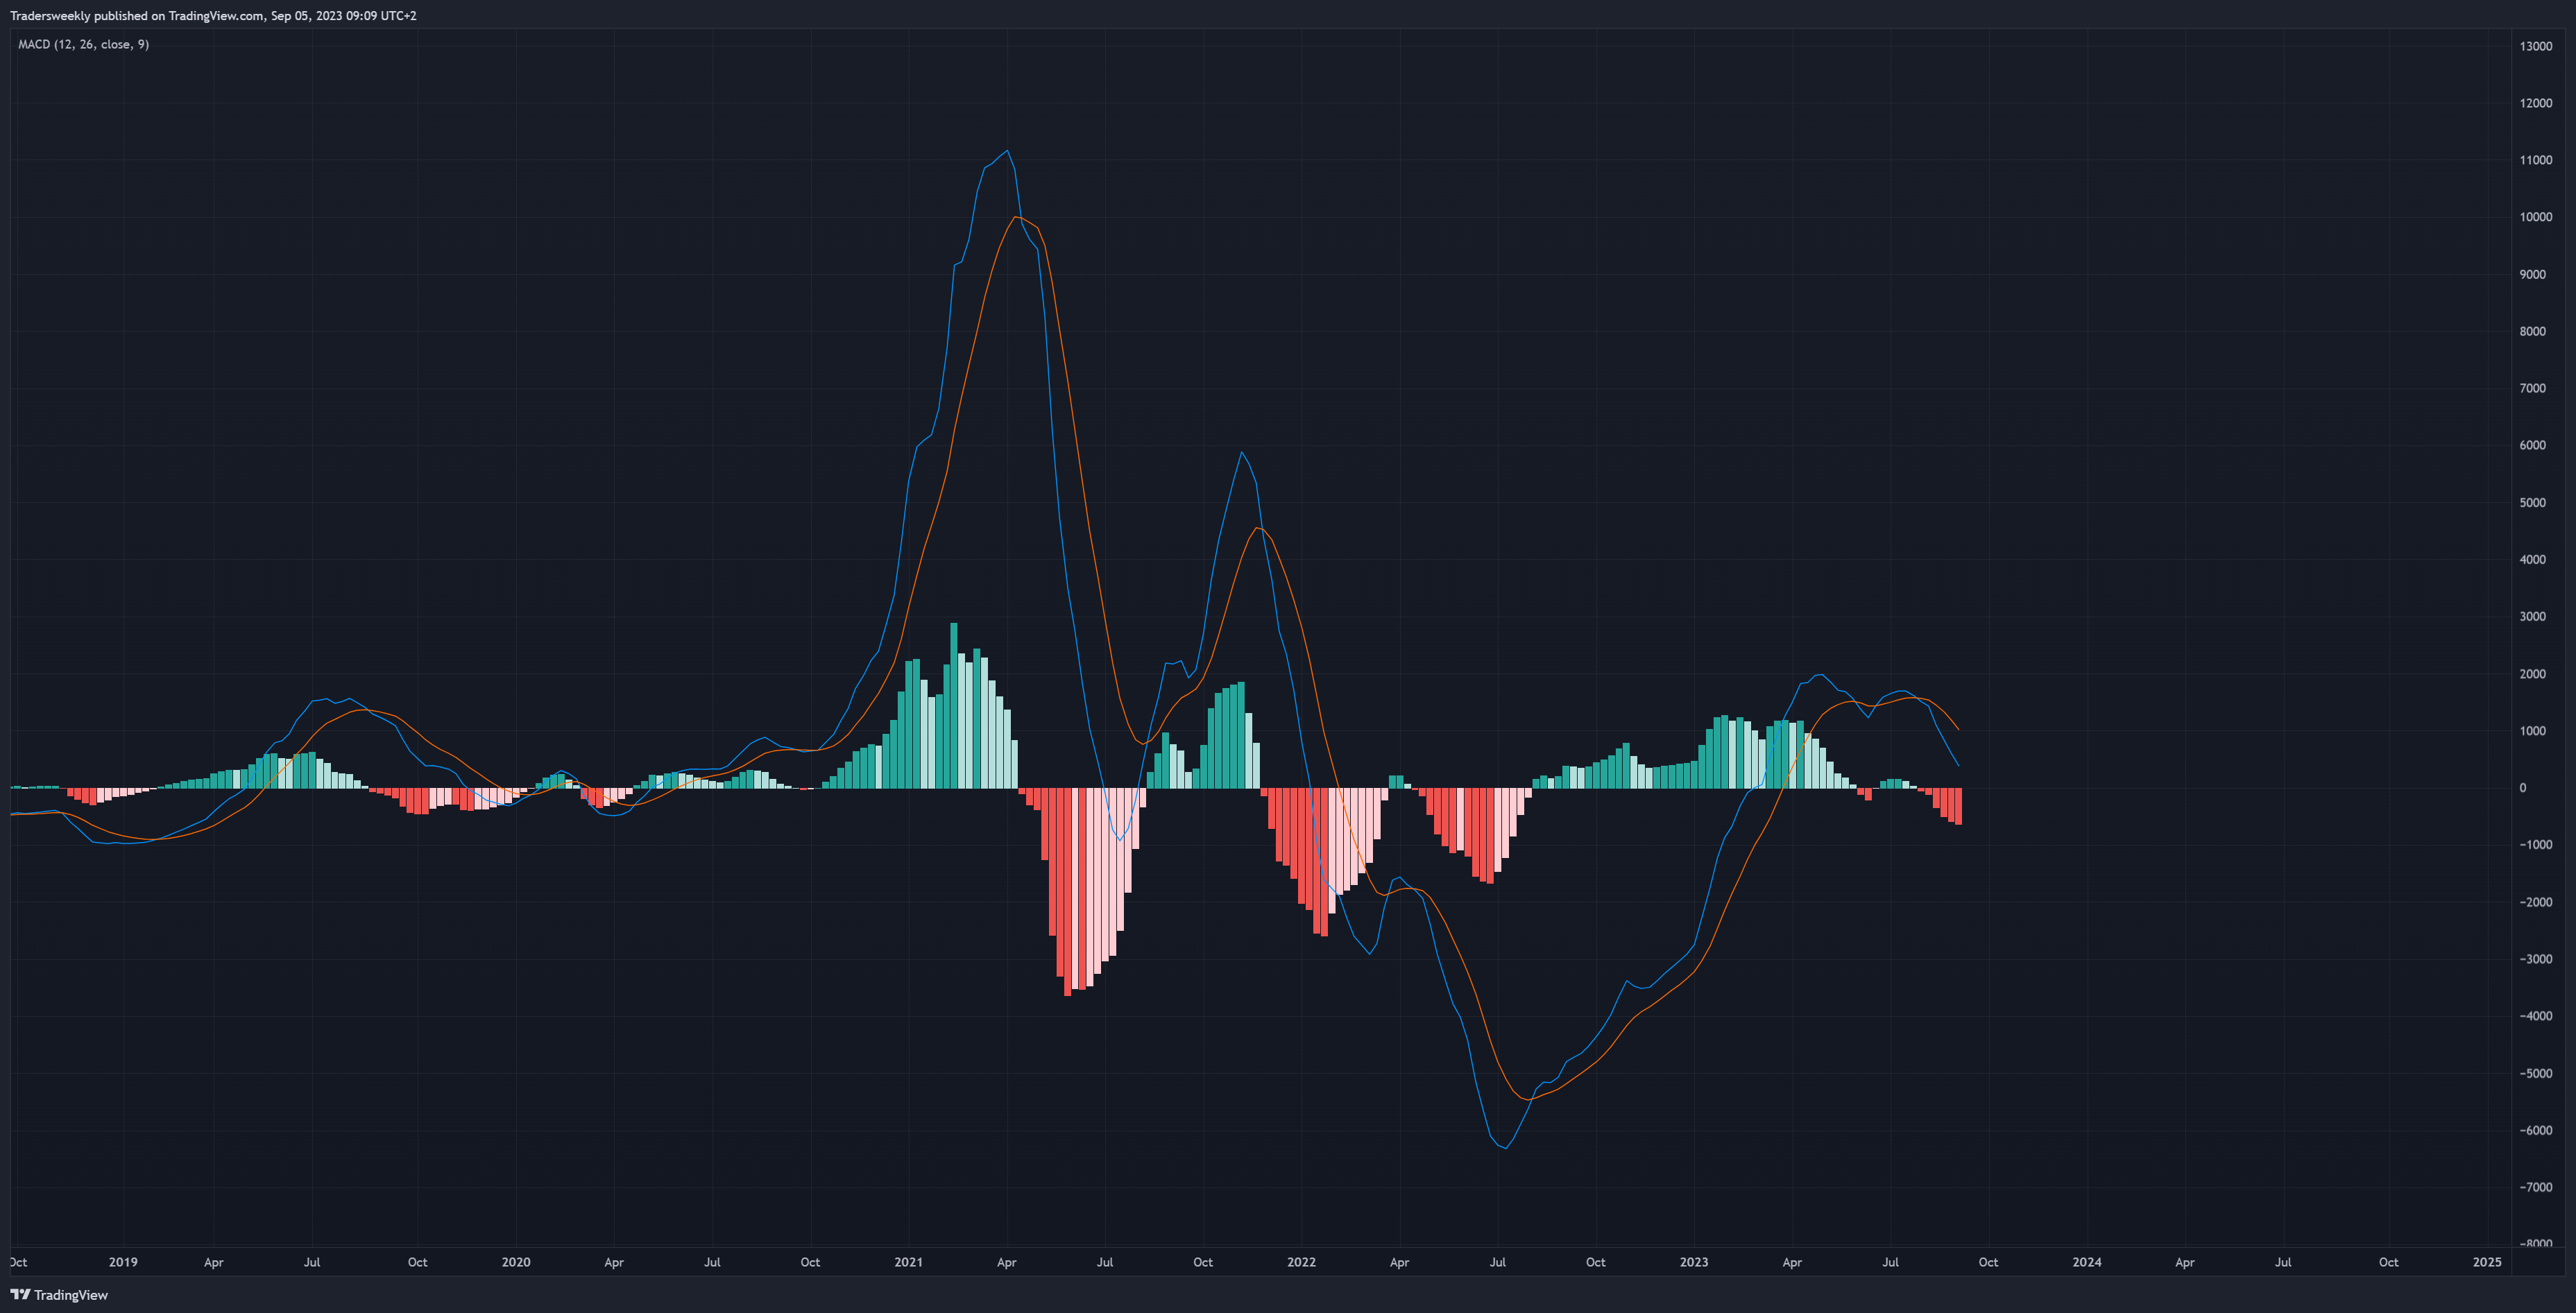The height and width of the screenshot is (1313, 2576).
Task: Click the Jul label between 2024 and 2025
Action: tap(2283, 1262)
